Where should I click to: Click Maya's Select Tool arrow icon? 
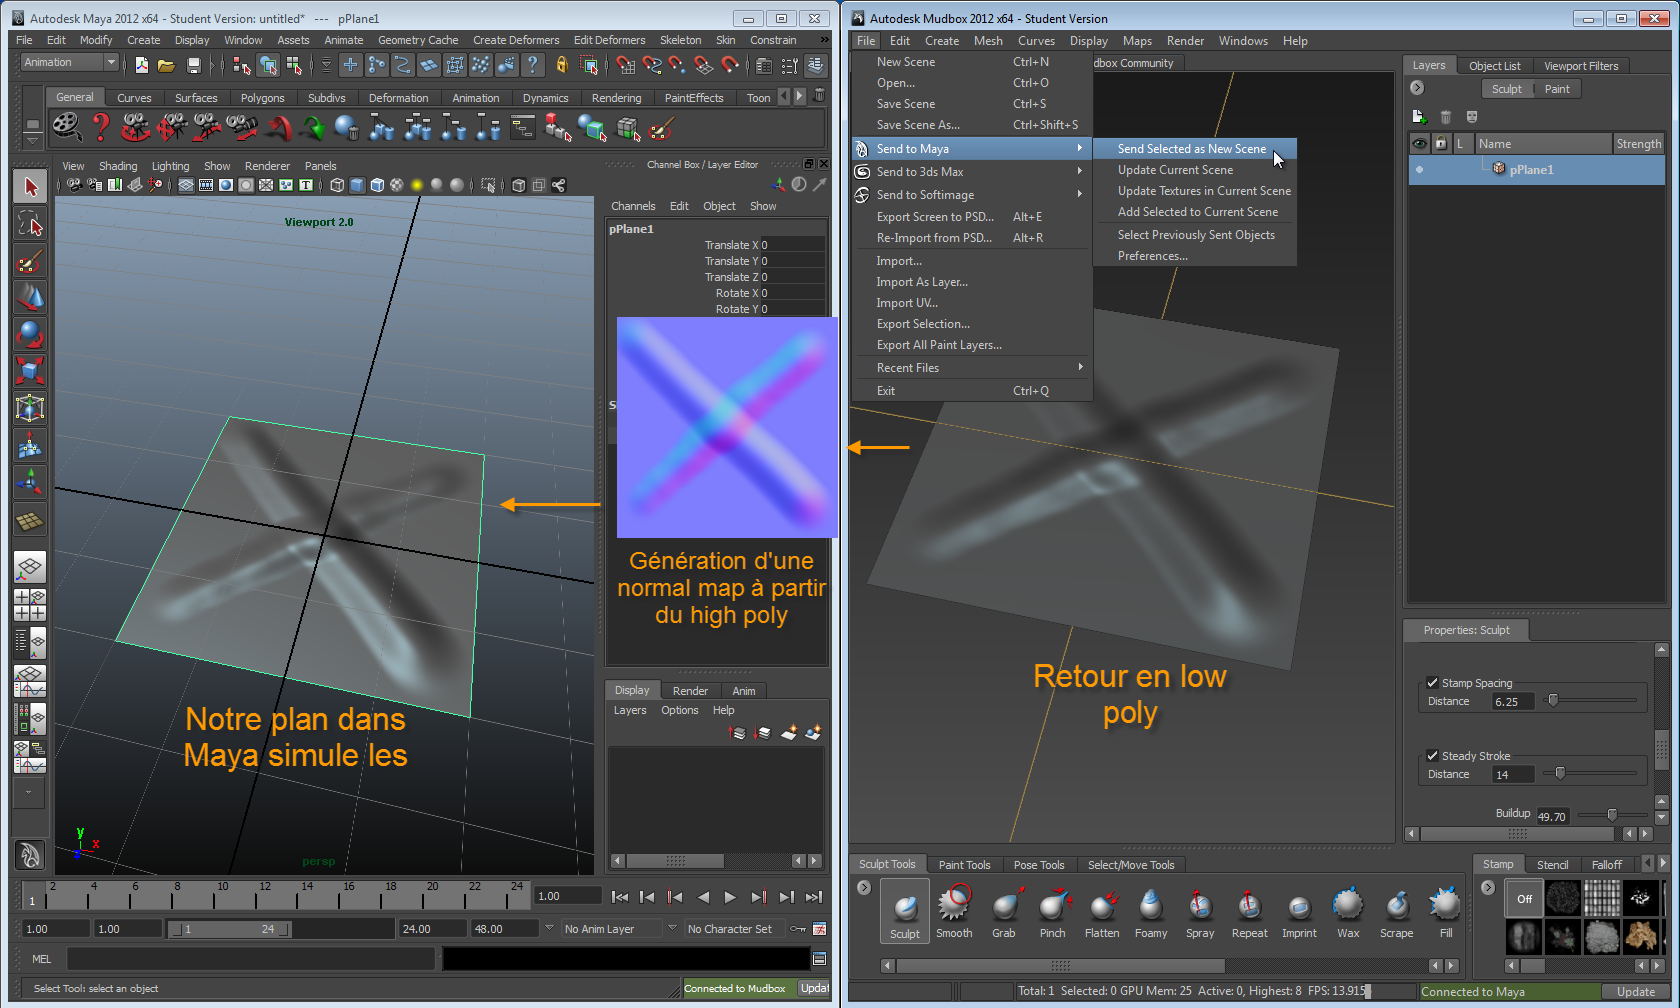point(30,187)
